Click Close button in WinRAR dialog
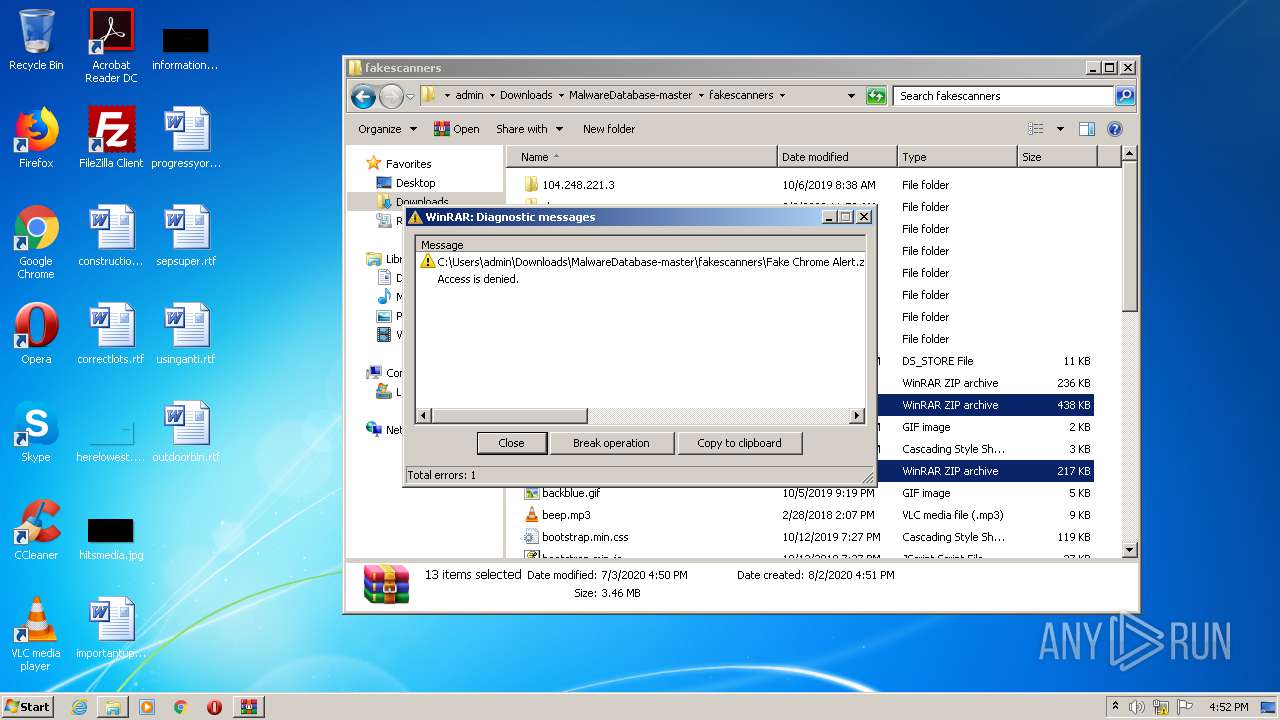The width and height of the screenshot is (1280, 720). click(511, 443)
